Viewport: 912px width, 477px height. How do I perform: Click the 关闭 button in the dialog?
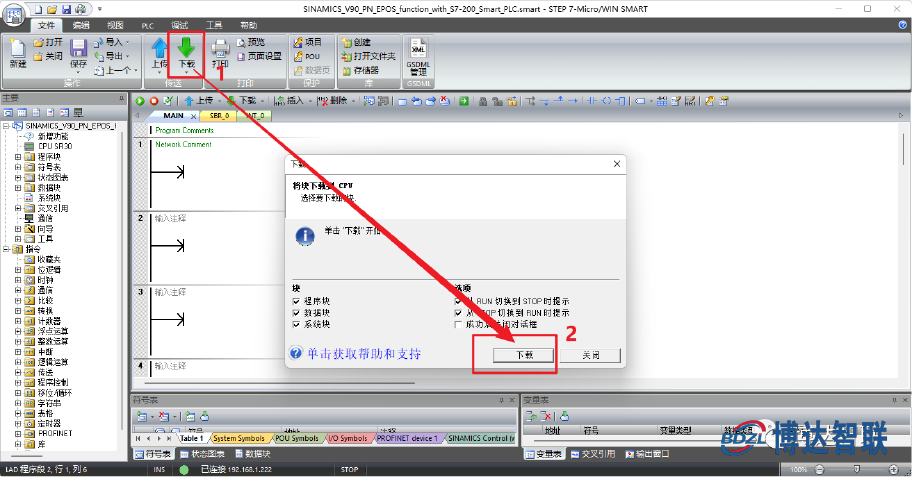click(590, 355)
